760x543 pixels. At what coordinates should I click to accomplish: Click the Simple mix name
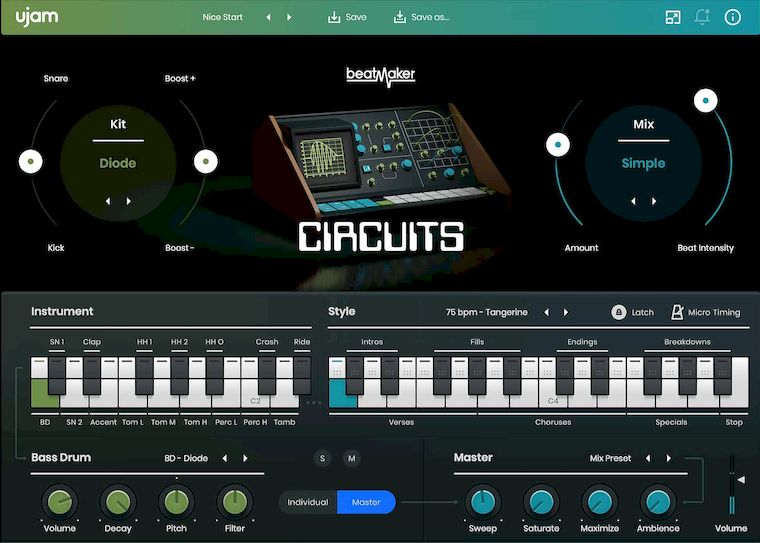click(x=643, y=163)
